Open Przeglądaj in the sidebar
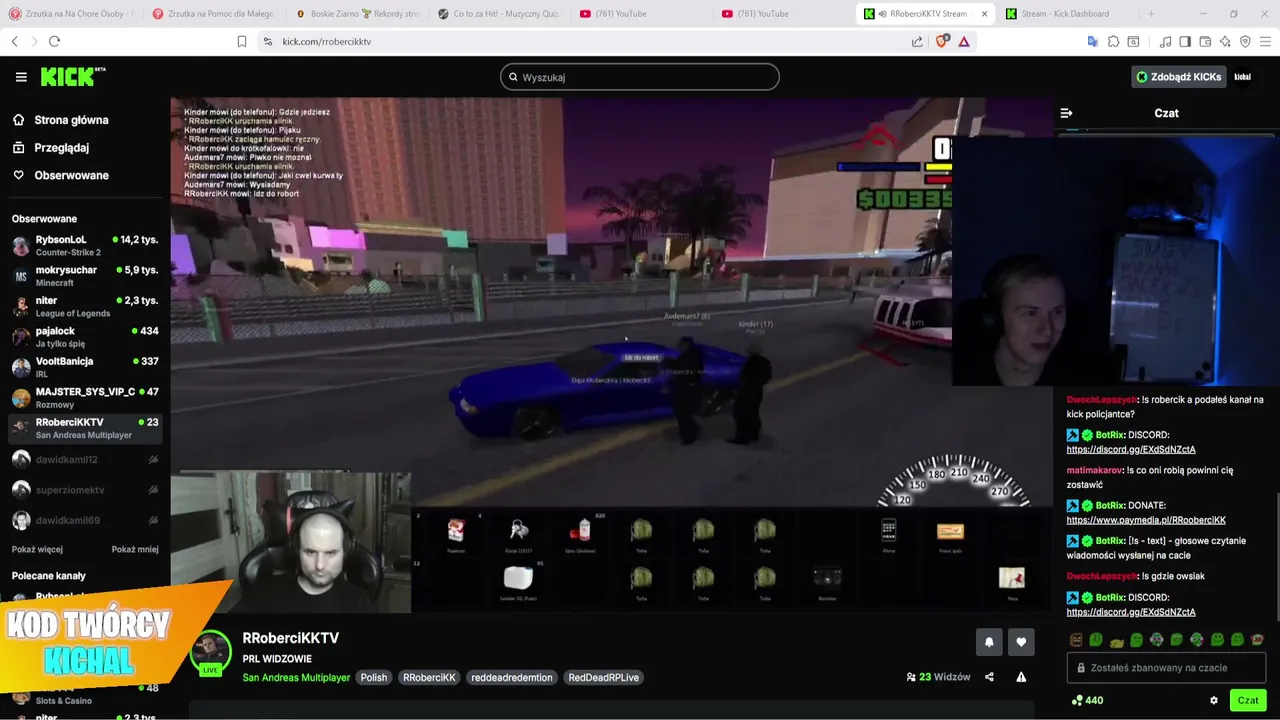This screenshot has height=720, width=1280. coord(61,148)
